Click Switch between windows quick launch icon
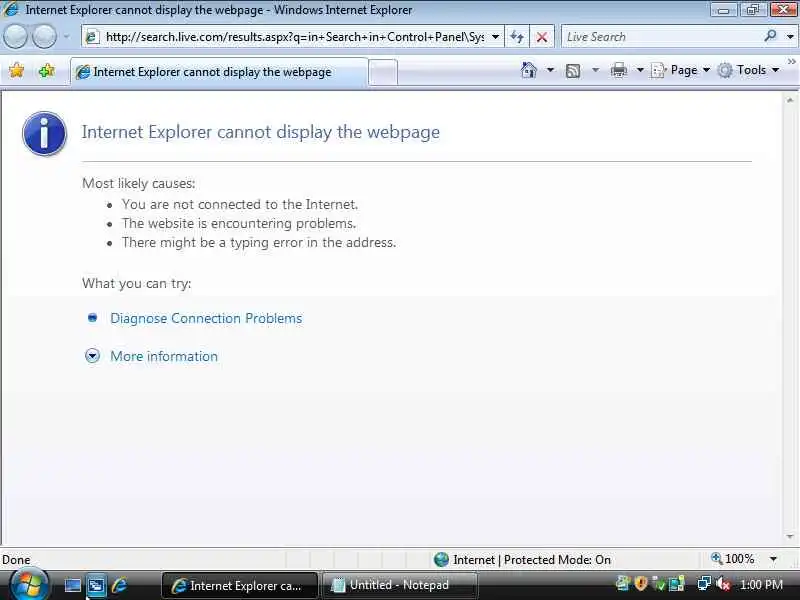Image resolution: width=800 pixels, height=600 pixels. pos(96,585)
